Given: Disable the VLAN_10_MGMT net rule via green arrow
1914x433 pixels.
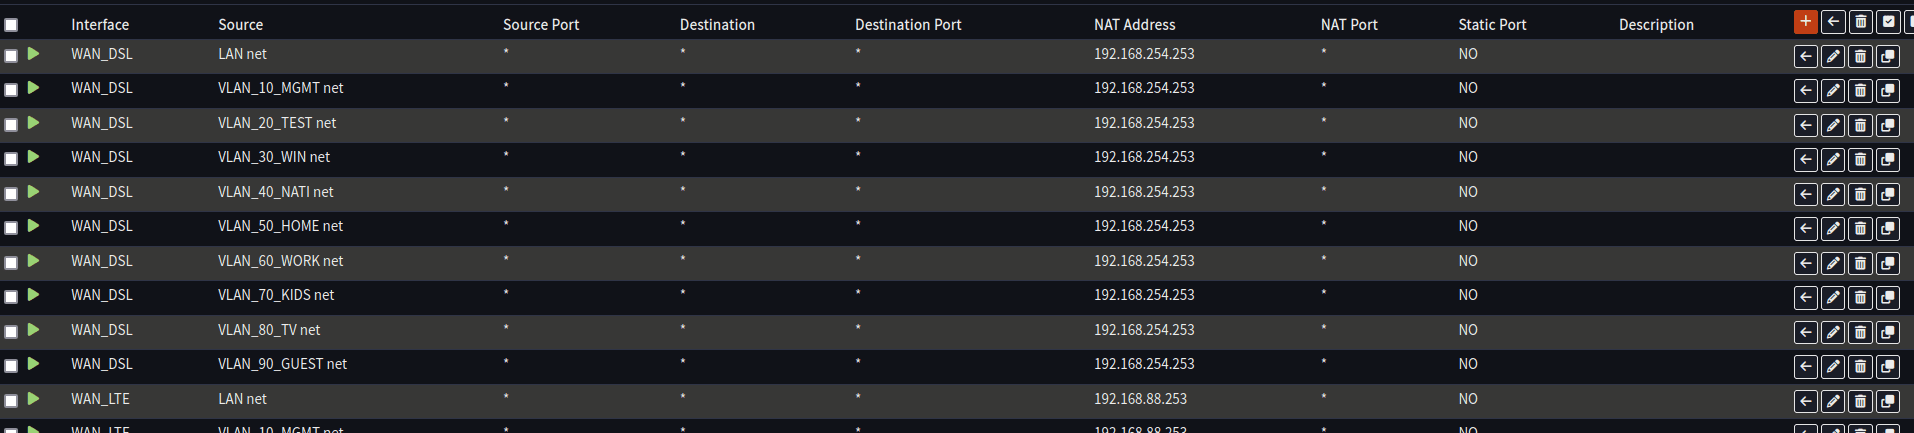Looking at the screenshot, I should (34, 88).
